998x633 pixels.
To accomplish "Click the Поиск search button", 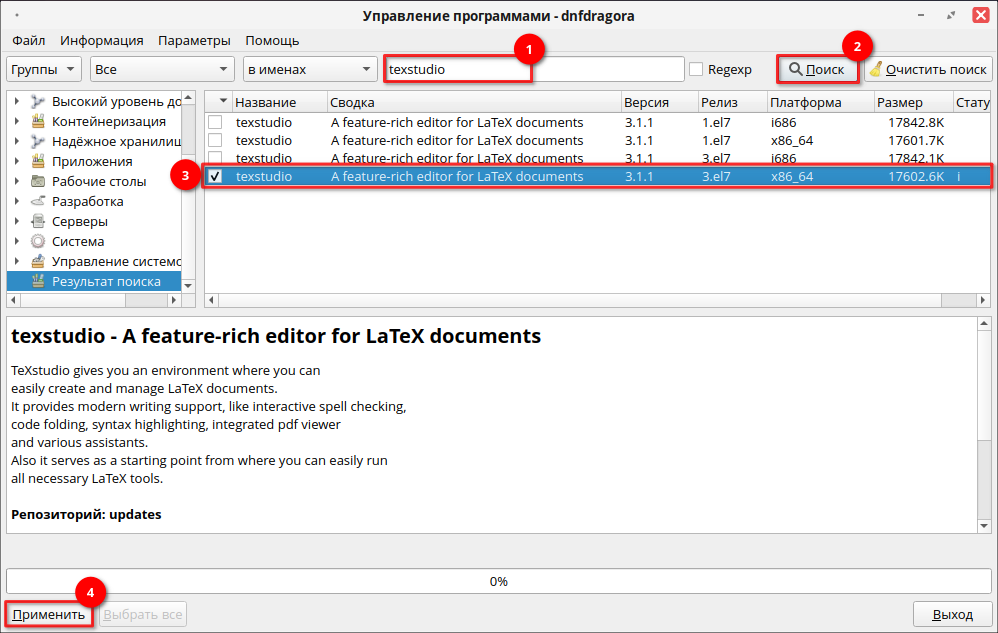I will [817, 69].
